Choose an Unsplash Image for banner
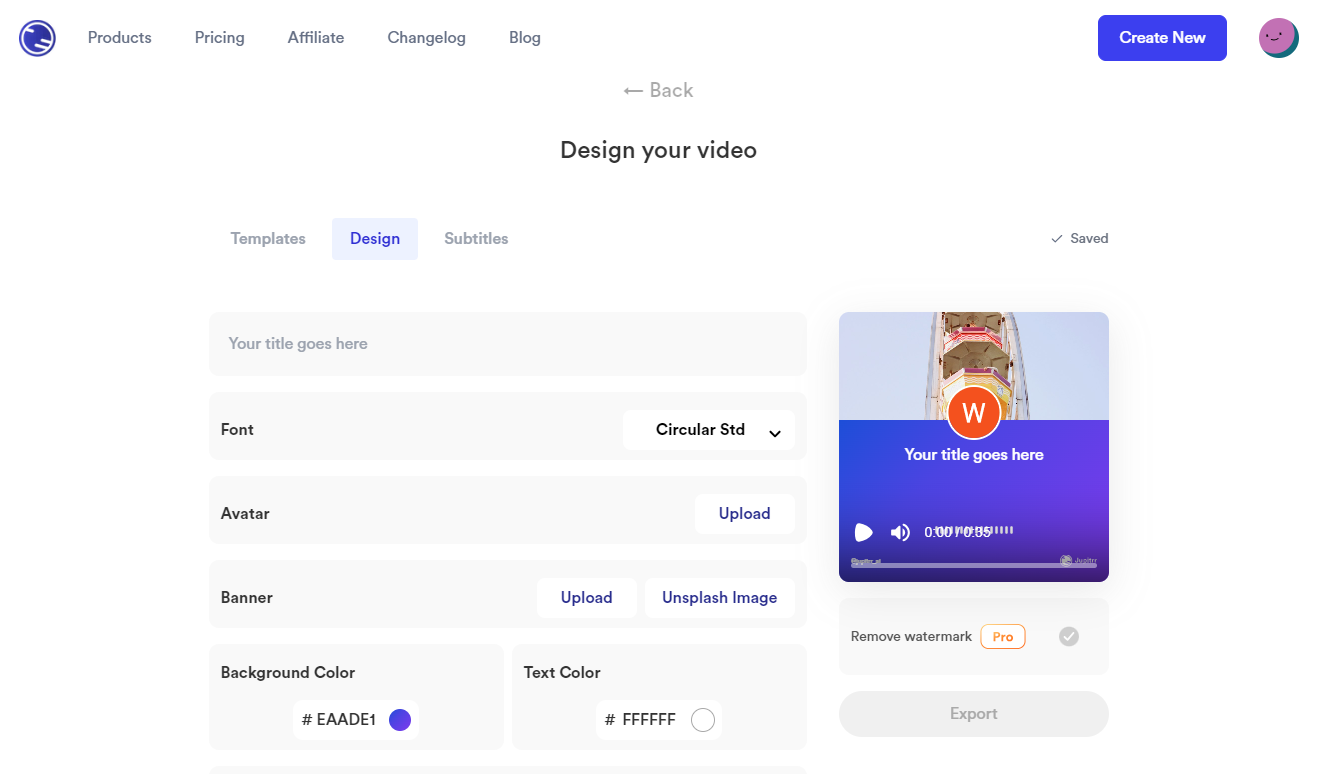 pos(720,598)
